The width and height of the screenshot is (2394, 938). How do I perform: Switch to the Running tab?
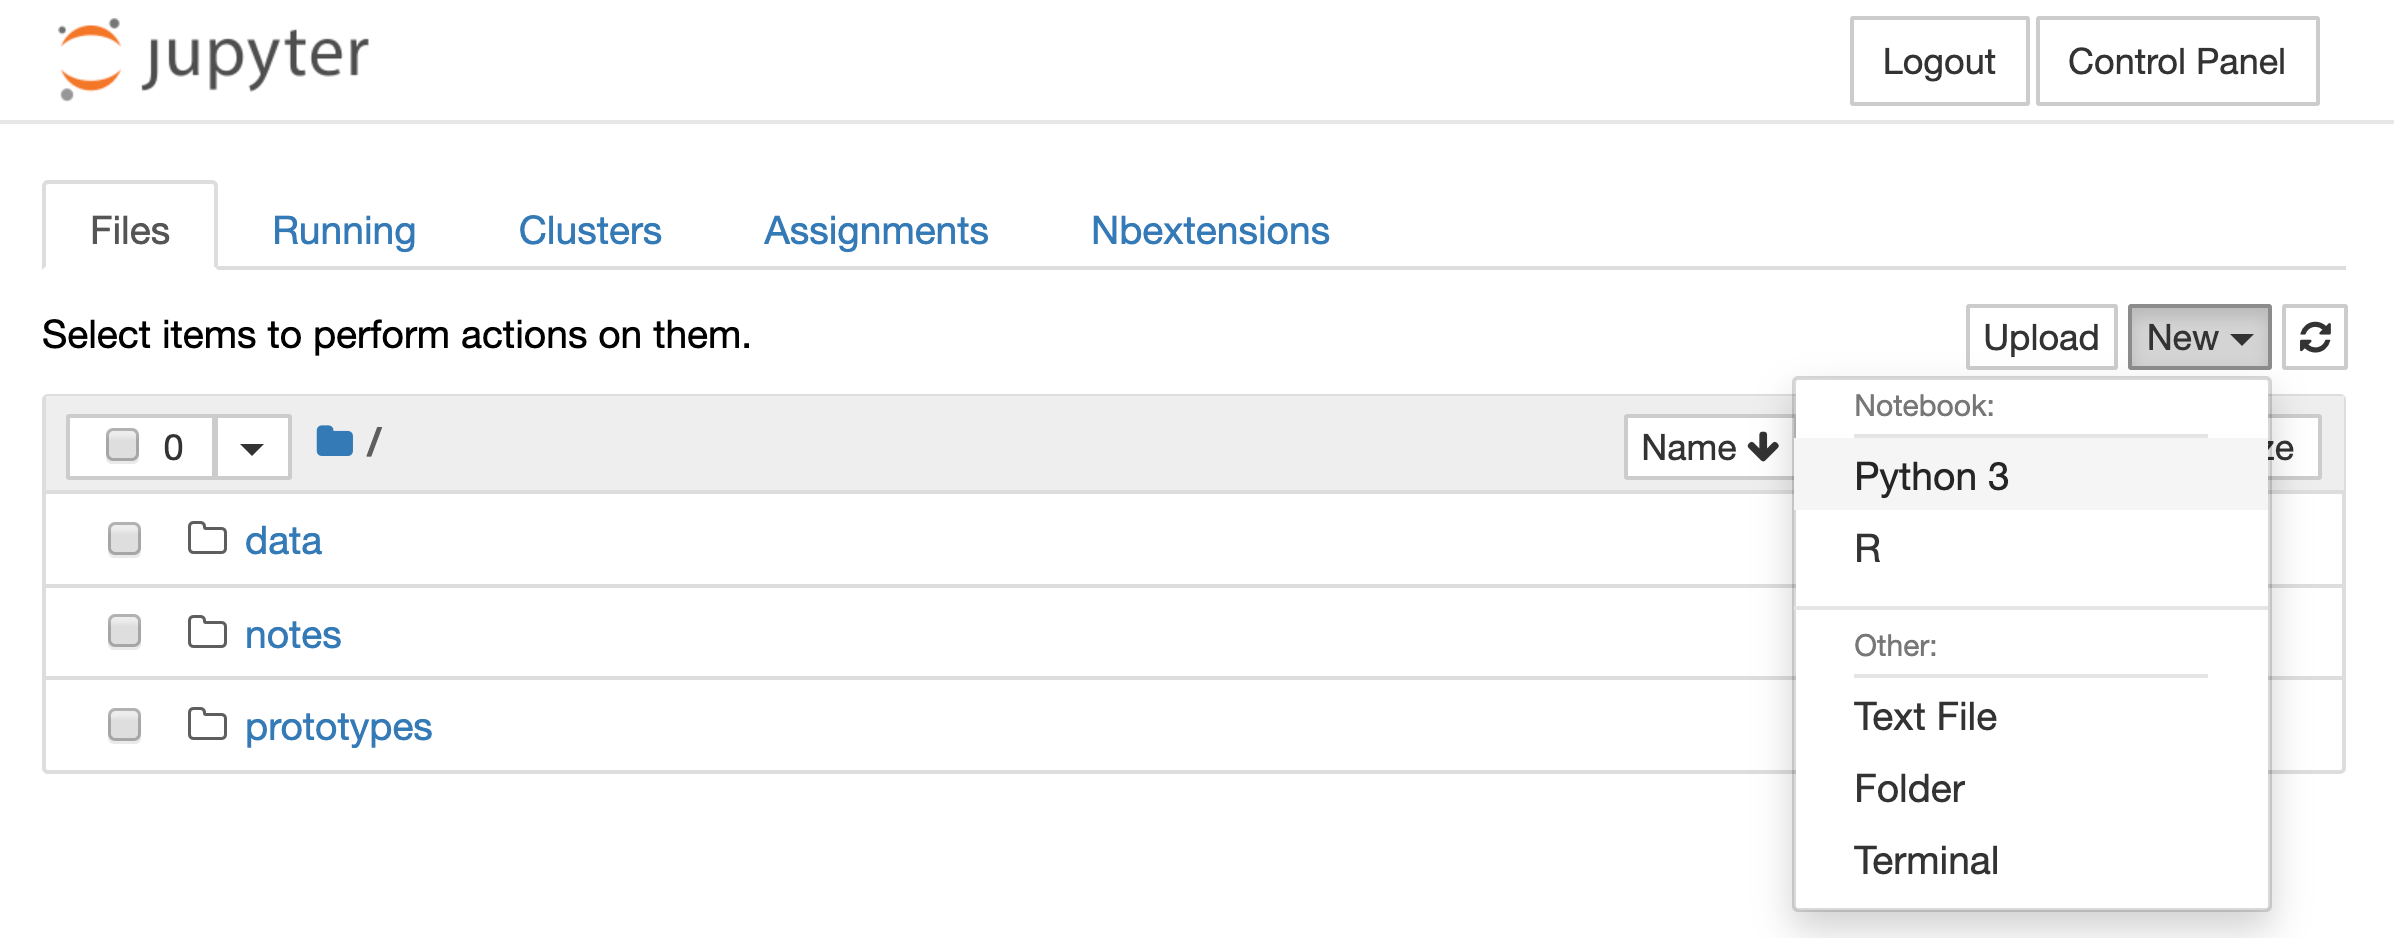click(344, 231)
